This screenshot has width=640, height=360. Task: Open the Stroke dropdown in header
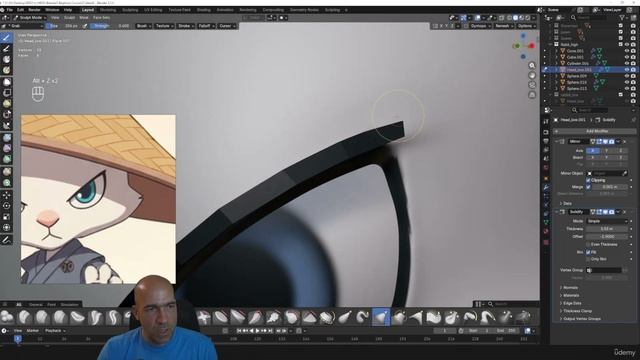186,26
